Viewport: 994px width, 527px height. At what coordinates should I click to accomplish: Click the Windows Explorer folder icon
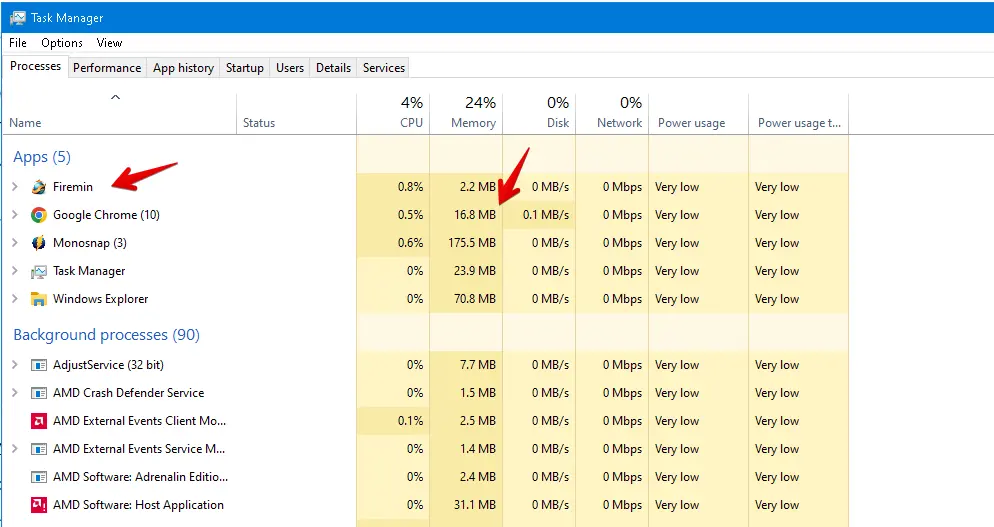coord(39,299)
